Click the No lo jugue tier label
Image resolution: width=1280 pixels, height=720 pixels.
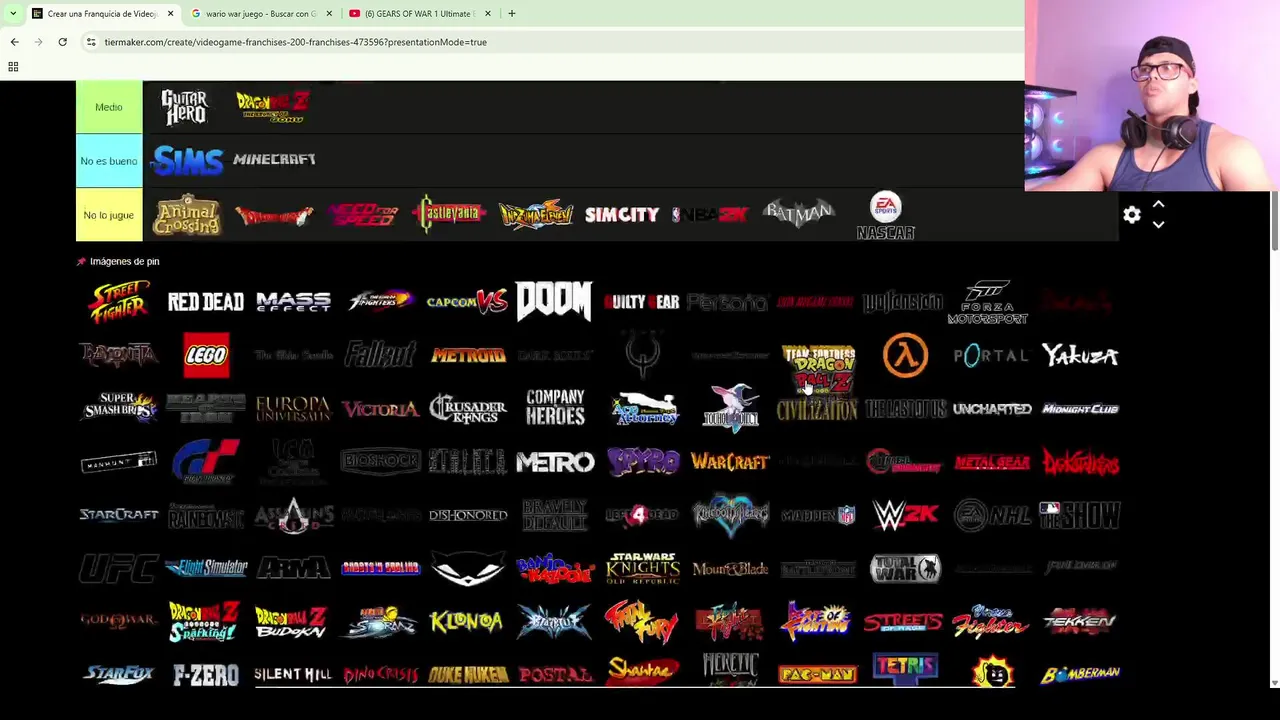pos(109,215)
